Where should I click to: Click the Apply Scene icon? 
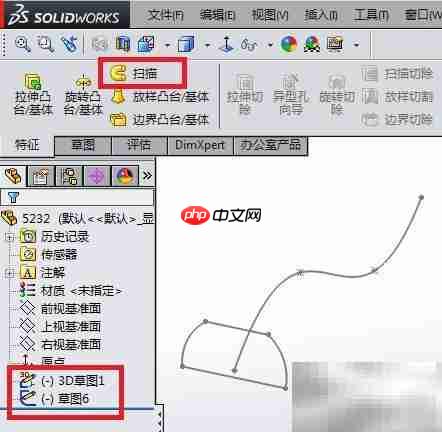coord(312,44)
